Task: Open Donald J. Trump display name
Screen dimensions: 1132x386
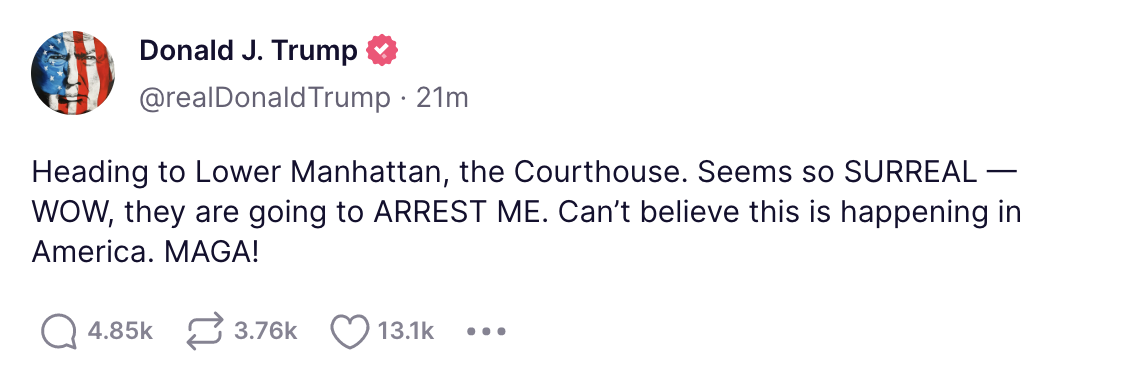Action: (248, 51)
